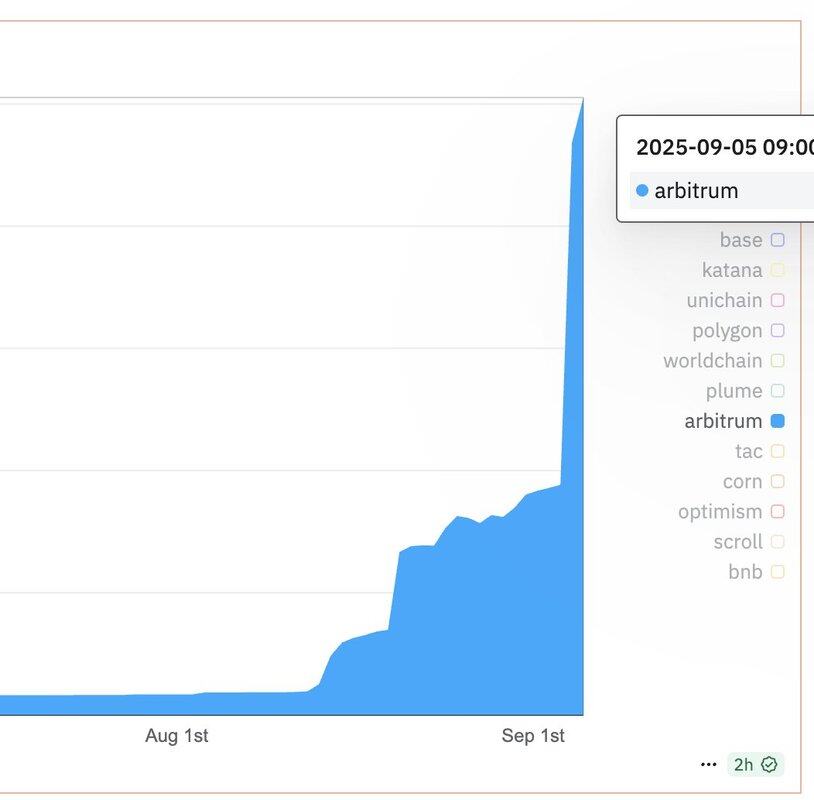Click the corn legend label
Viewport: 814px width, 800px height.
click(x=742, y=482)
